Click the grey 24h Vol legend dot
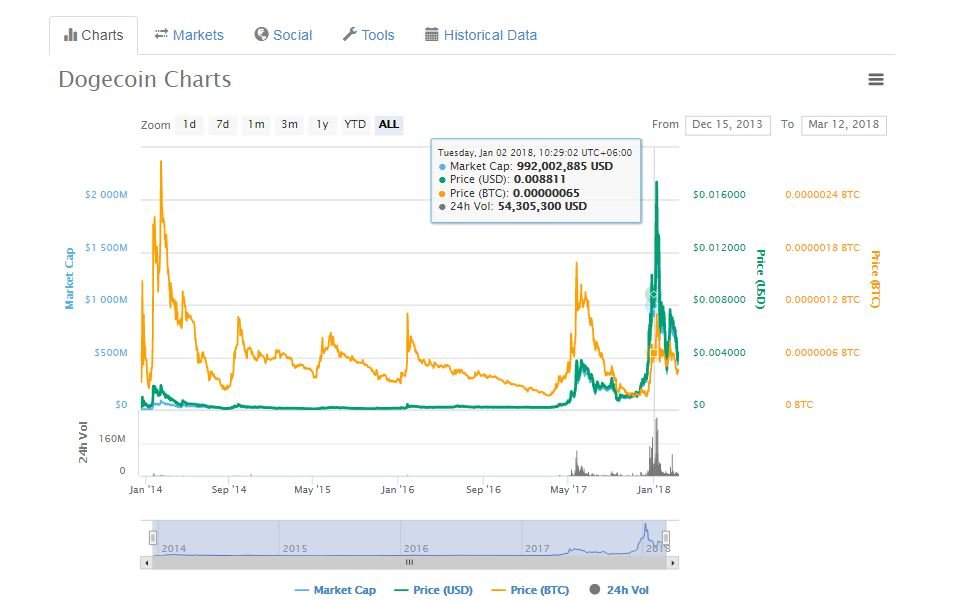The image size is (971, 601). [594, 589]
